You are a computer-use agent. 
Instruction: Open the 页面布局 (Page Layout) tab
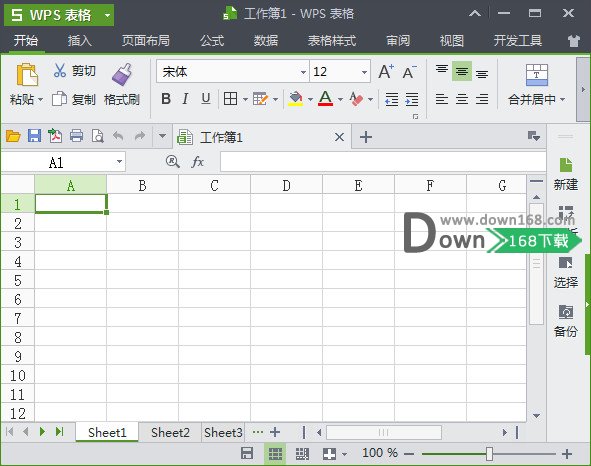[145, 40]
